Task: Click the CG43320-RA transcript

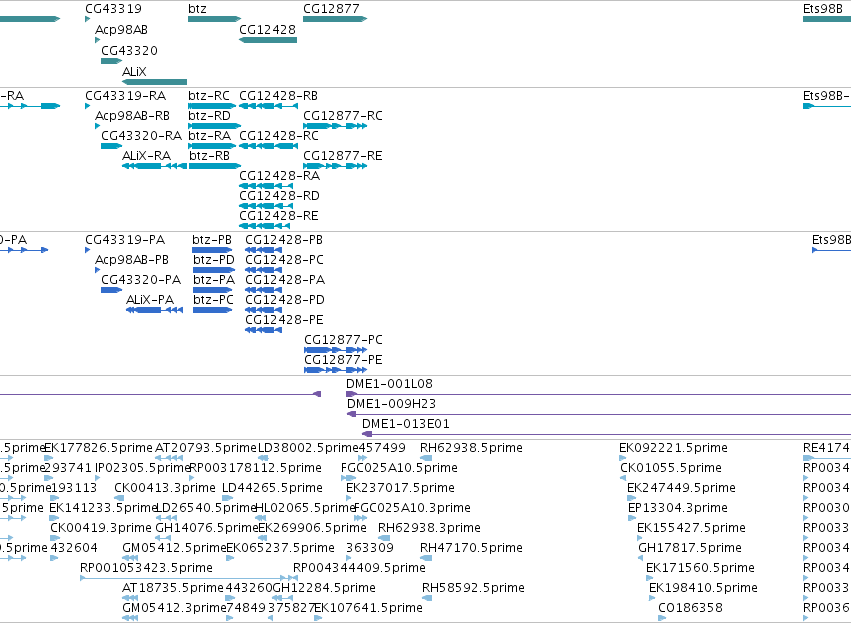Action: click(111, 146)
